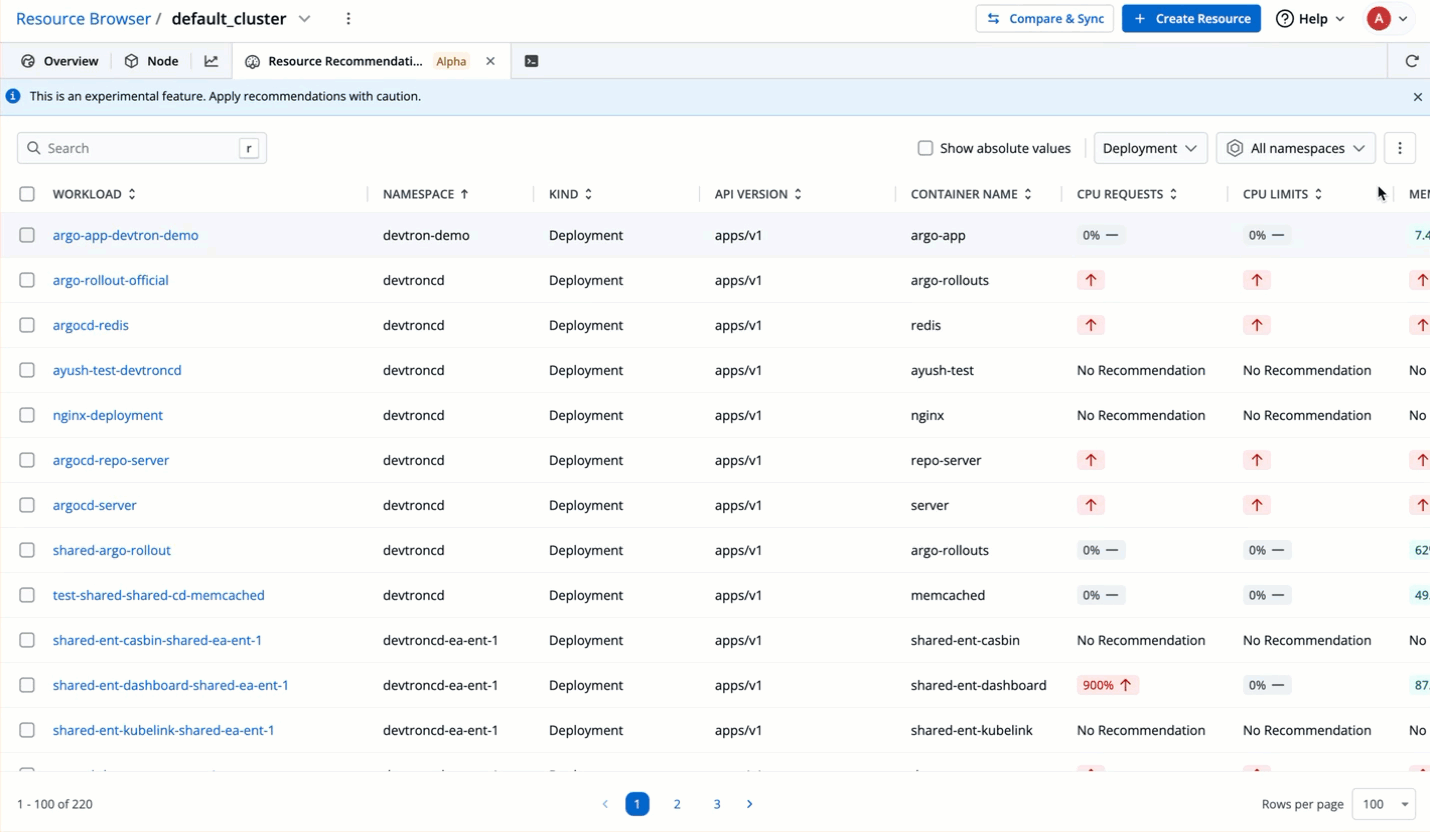Viewport: 1430px width, 832px height.
Task: Open the Deployment kind dropdown
Action: pyautogui.click(x=1150, y=148)
